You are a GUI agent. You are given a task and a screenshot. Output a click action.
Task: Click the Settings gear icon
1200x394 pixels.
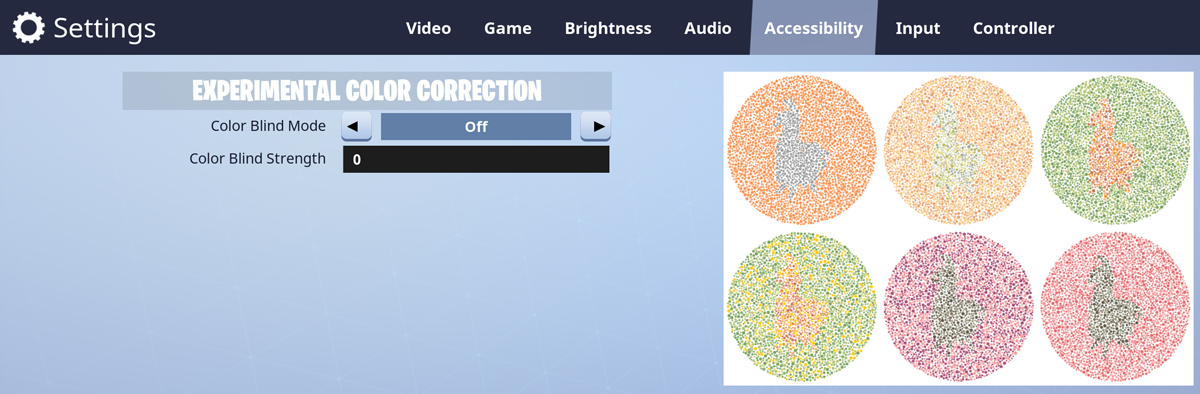[x=28, y=28]
